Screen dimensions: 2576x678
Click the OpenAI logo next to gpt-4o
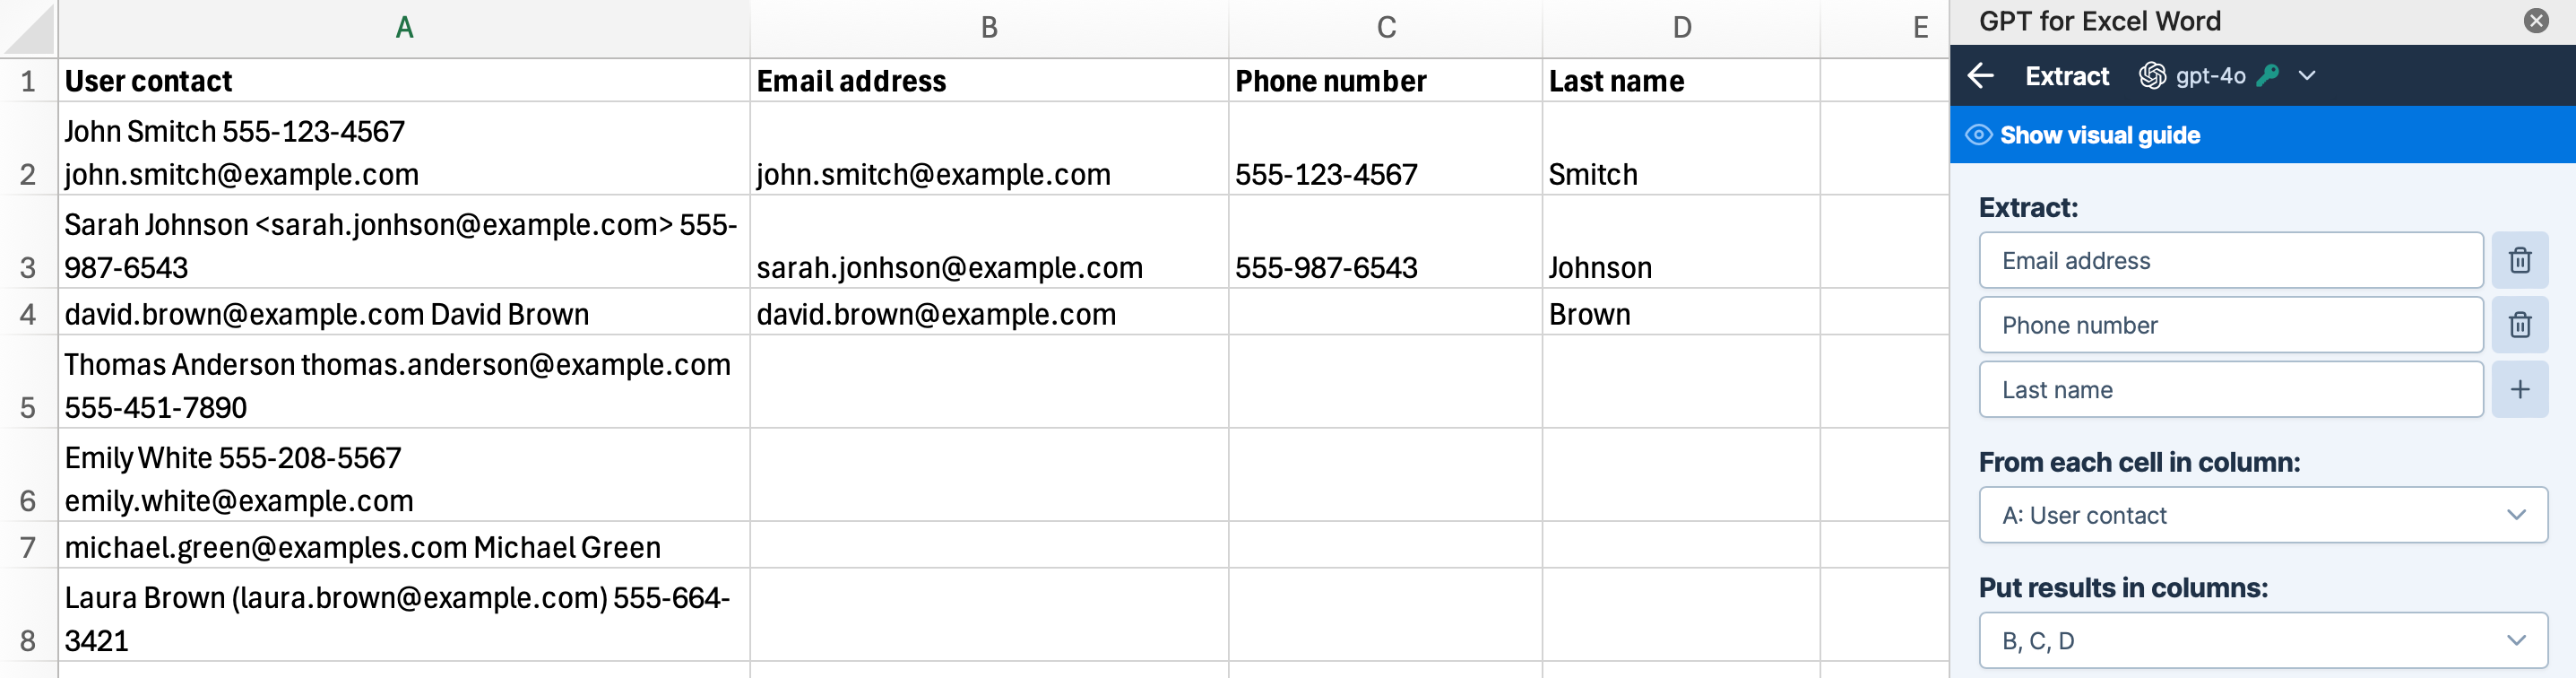pyautogui.click(x=2152, y=76)
